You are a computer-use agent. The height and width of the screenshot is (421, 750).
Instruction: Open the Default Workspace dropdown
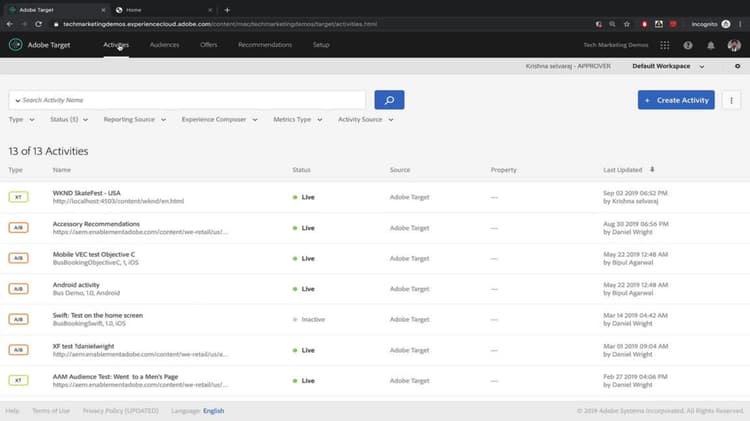[x=668, y=66]
